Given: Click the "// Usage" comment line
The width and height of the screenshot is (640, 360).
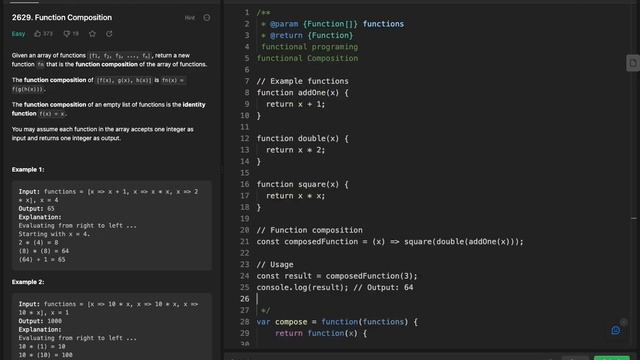Looking at the screenshot, I should (x=275, y=264).
